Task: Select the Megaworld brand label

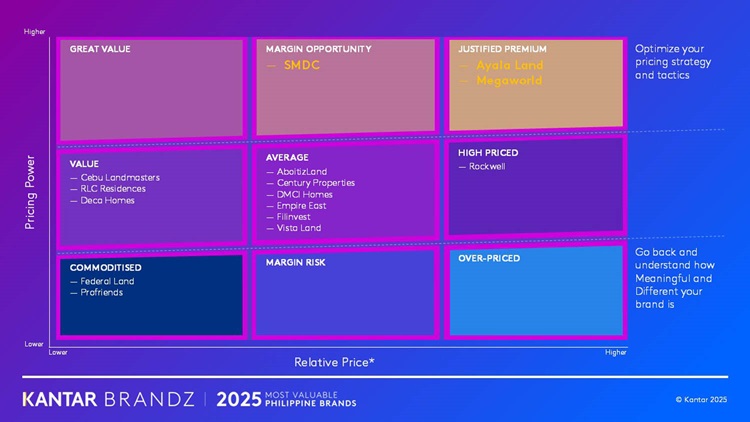Action: tap(509, 80)
